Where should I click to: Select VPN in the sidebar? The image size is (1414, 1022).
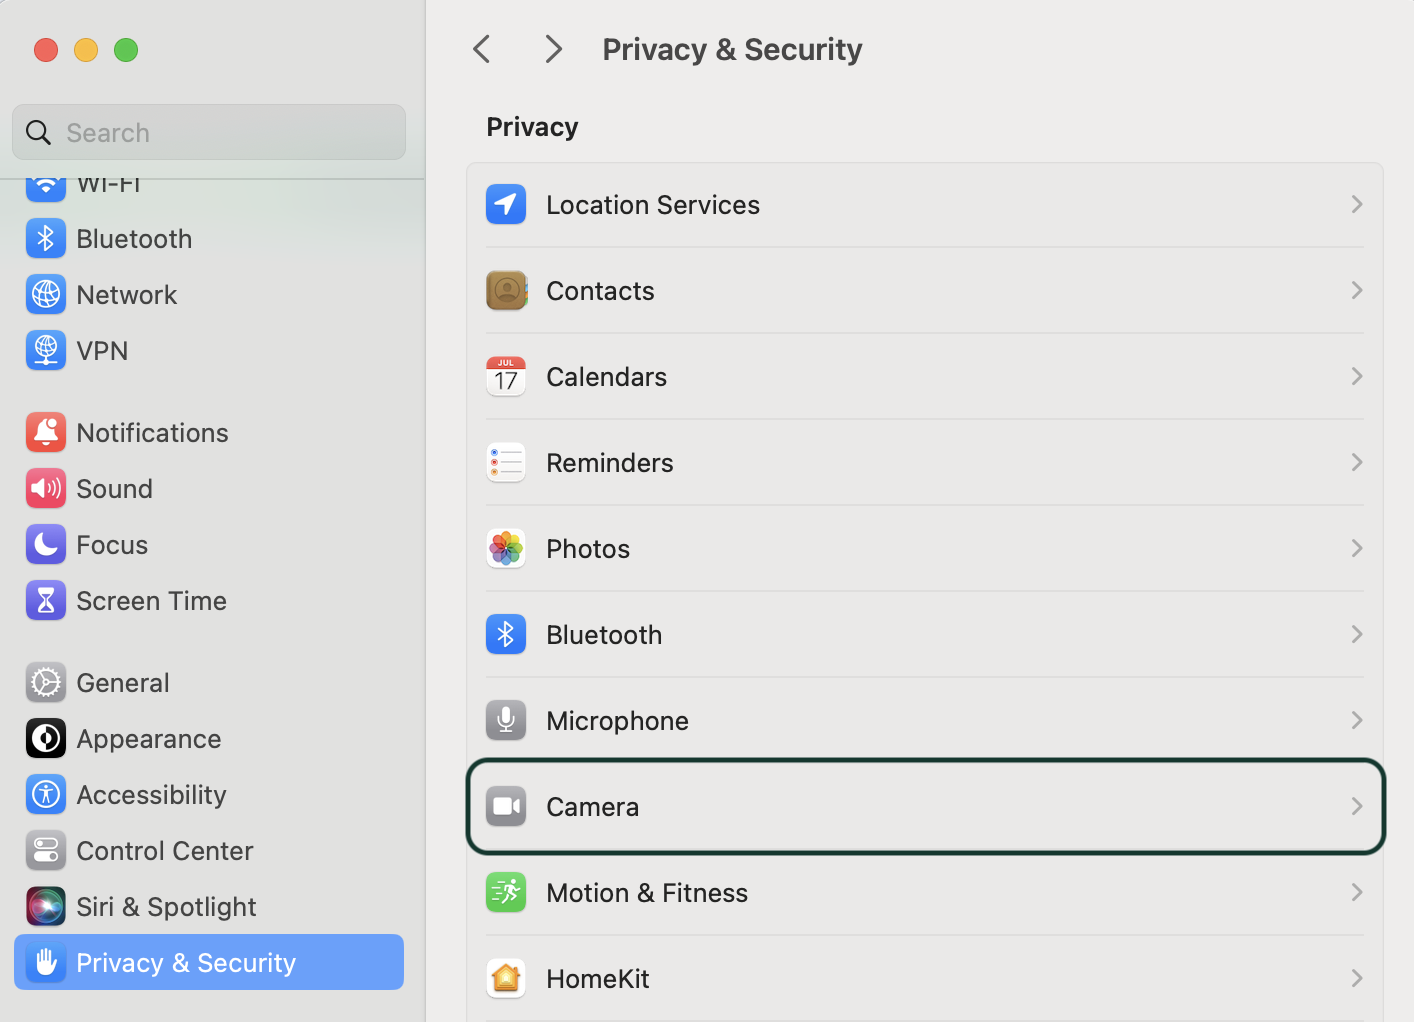(102, 351)
